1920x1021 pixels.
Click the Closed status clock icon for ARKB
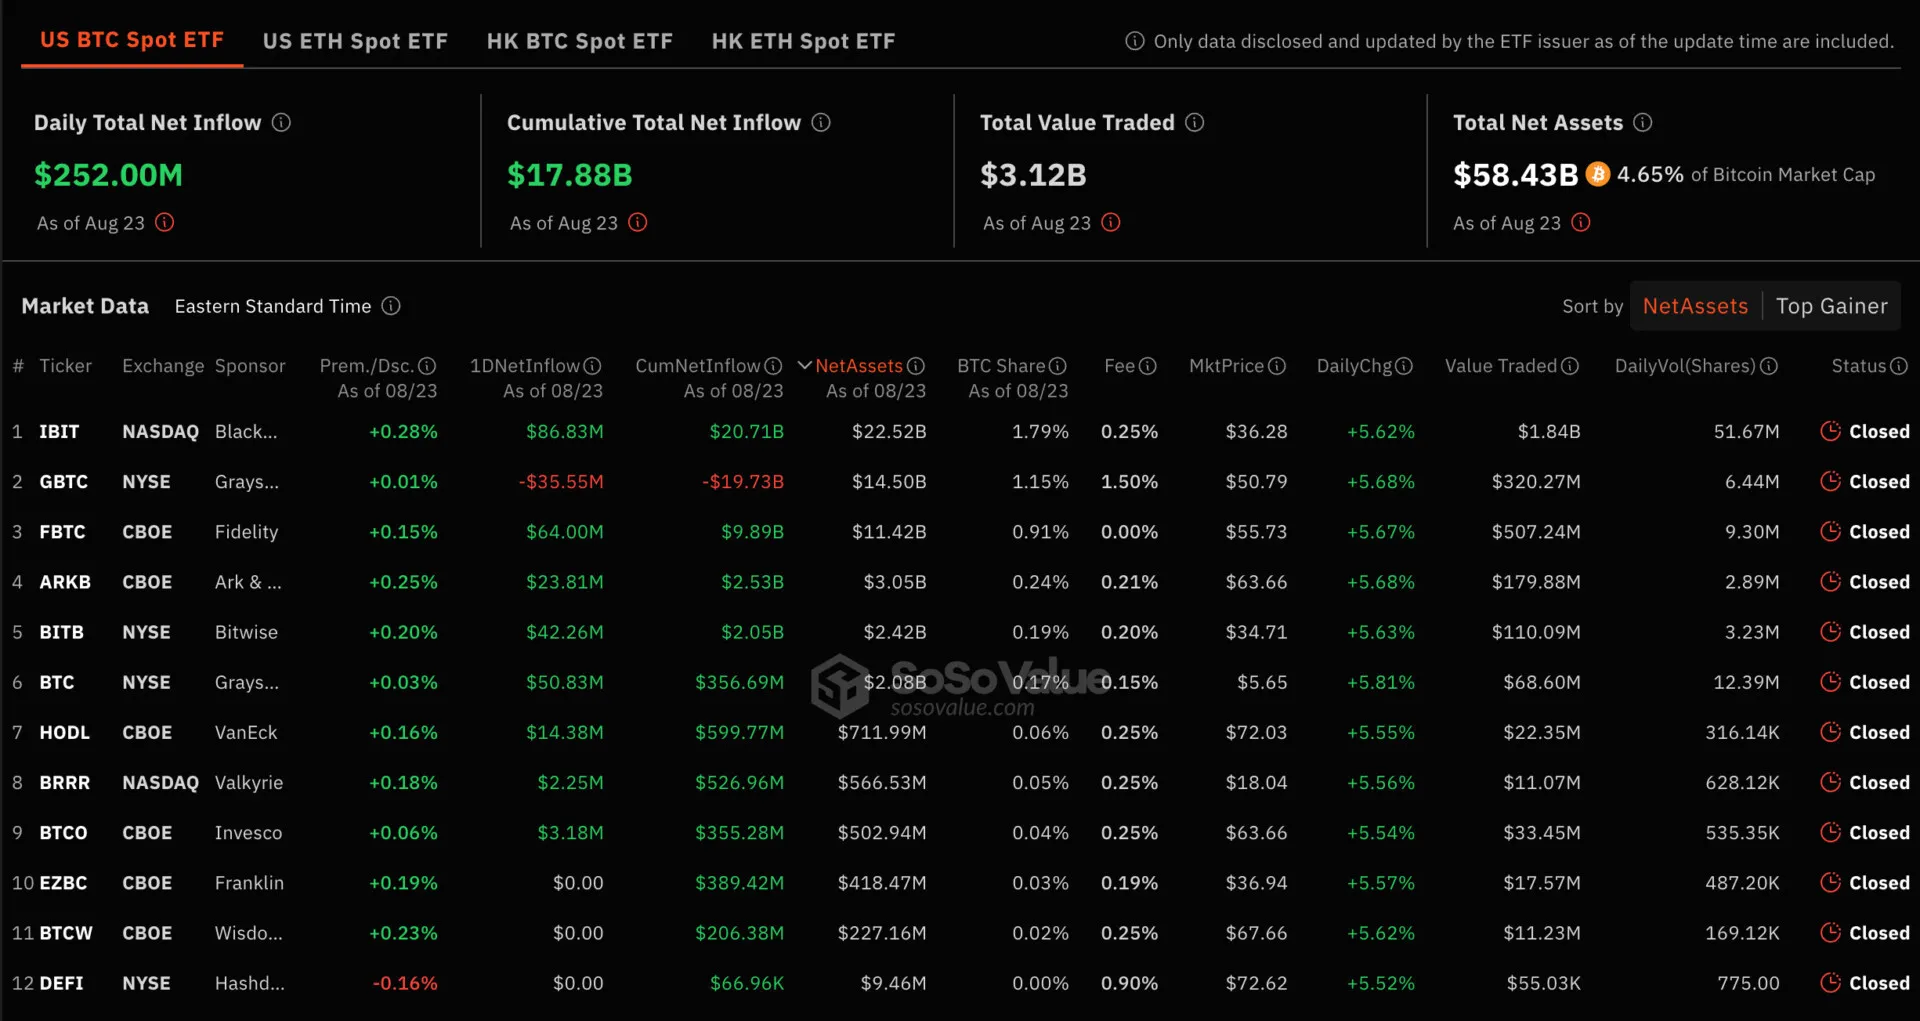[1831, 581]
